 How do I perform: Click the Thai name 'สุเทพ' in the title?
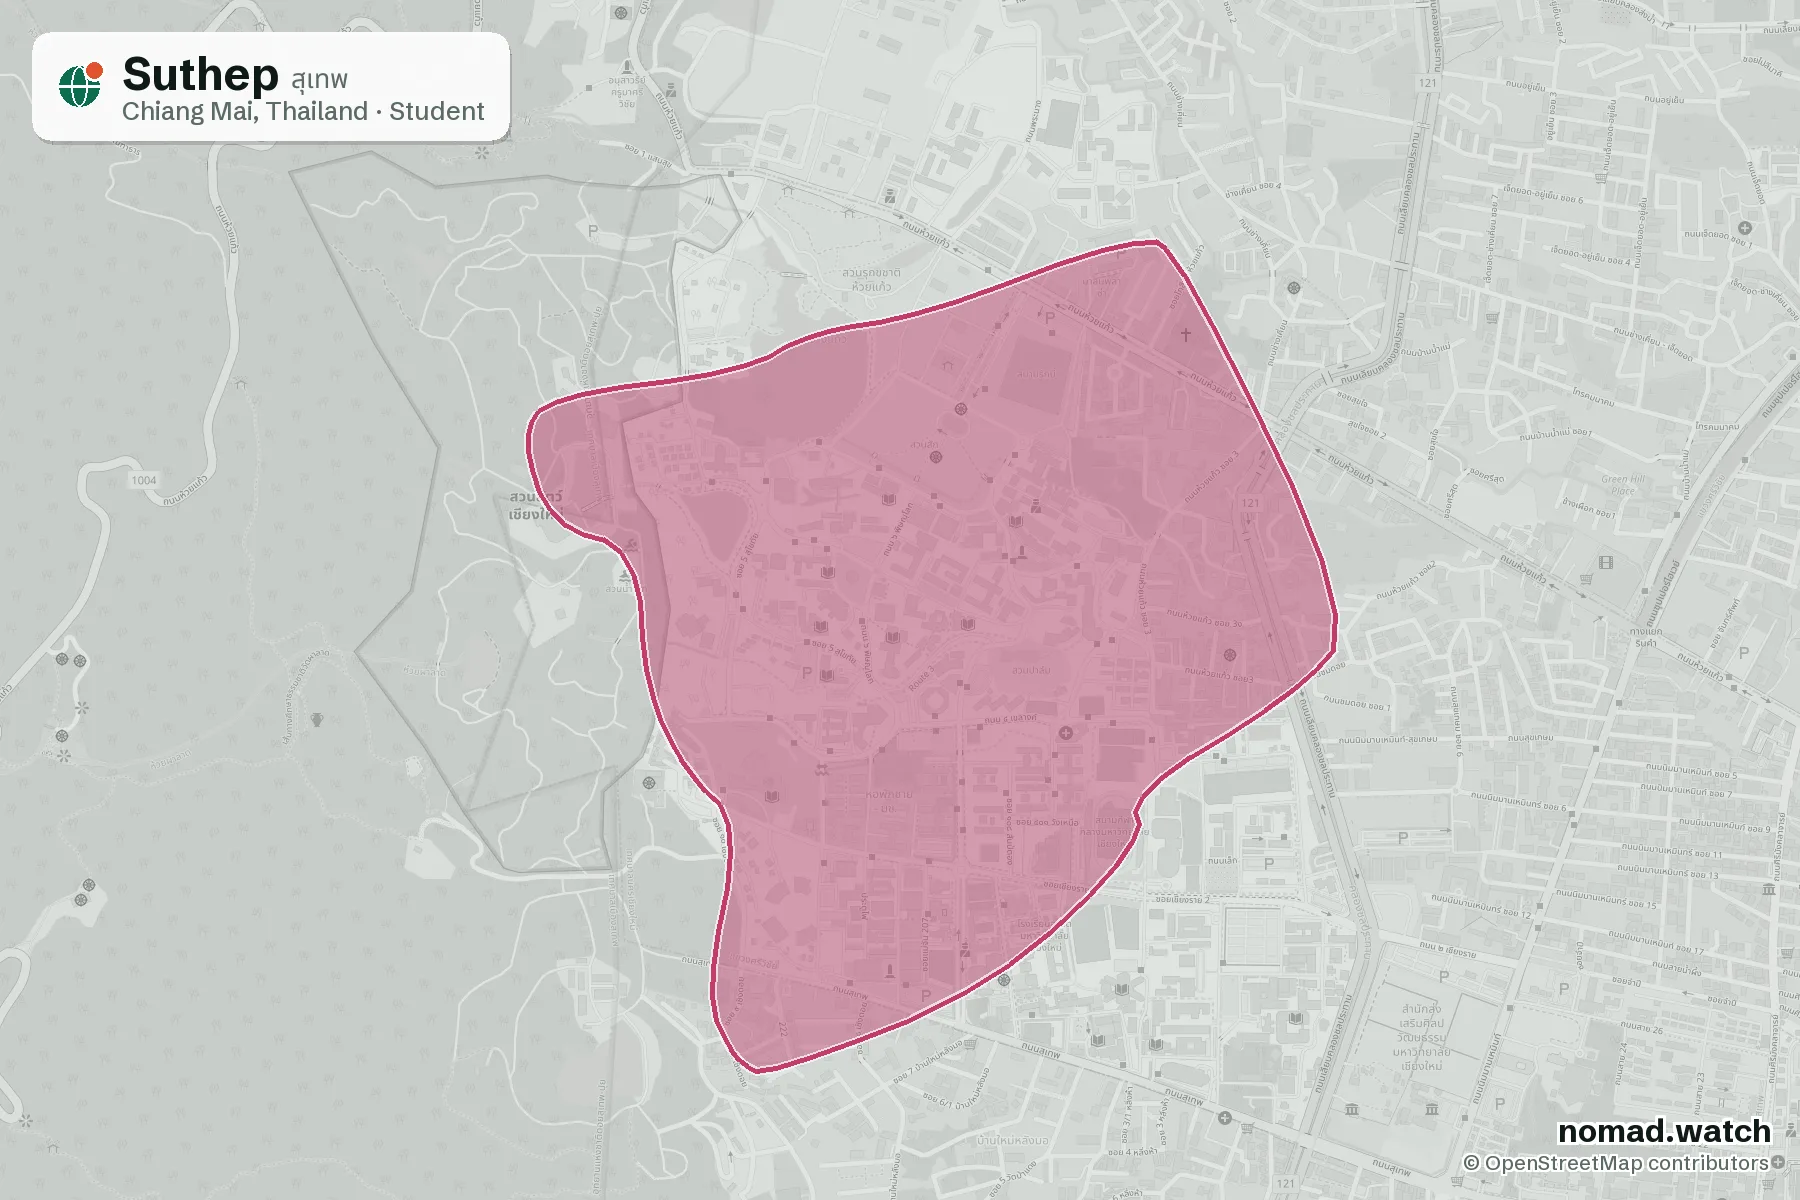tap(320, 79)
